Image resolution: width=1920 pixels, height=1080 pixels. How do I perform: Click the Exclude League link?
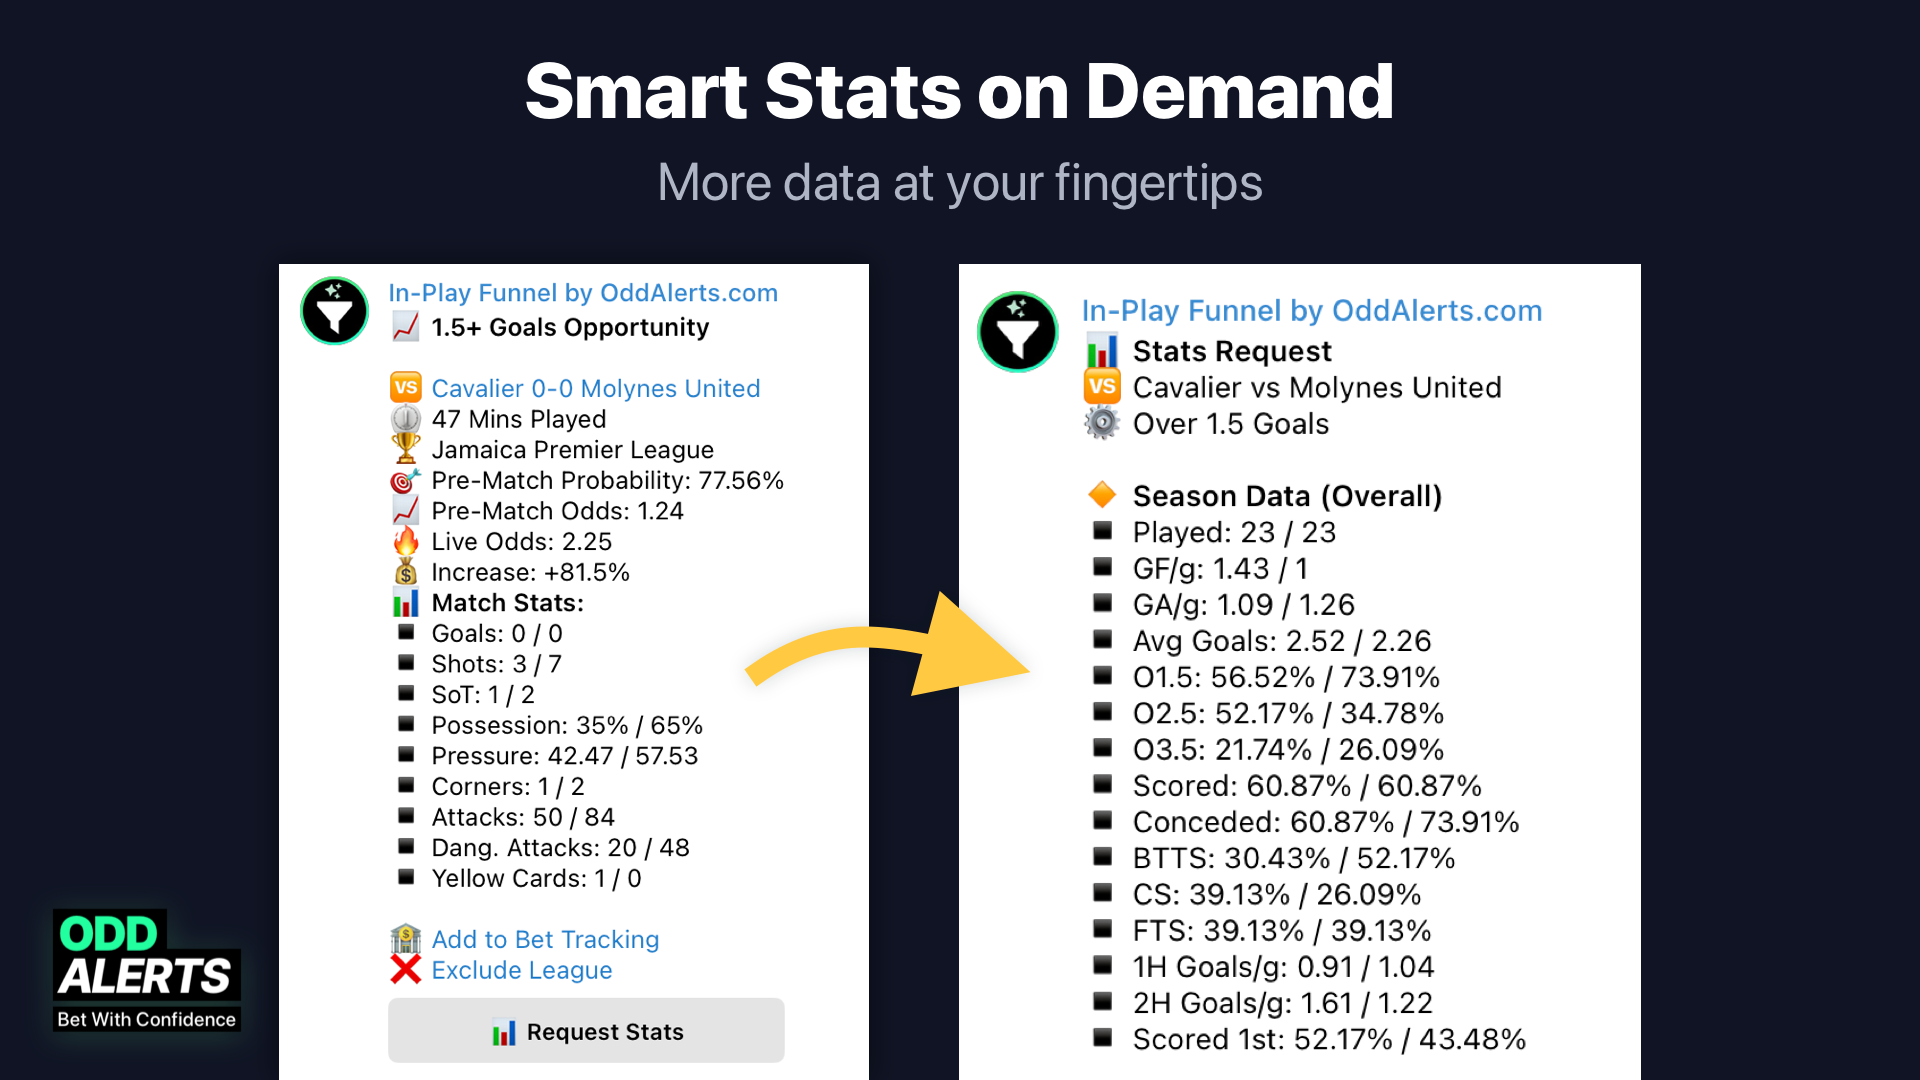[x=521, y=970]
